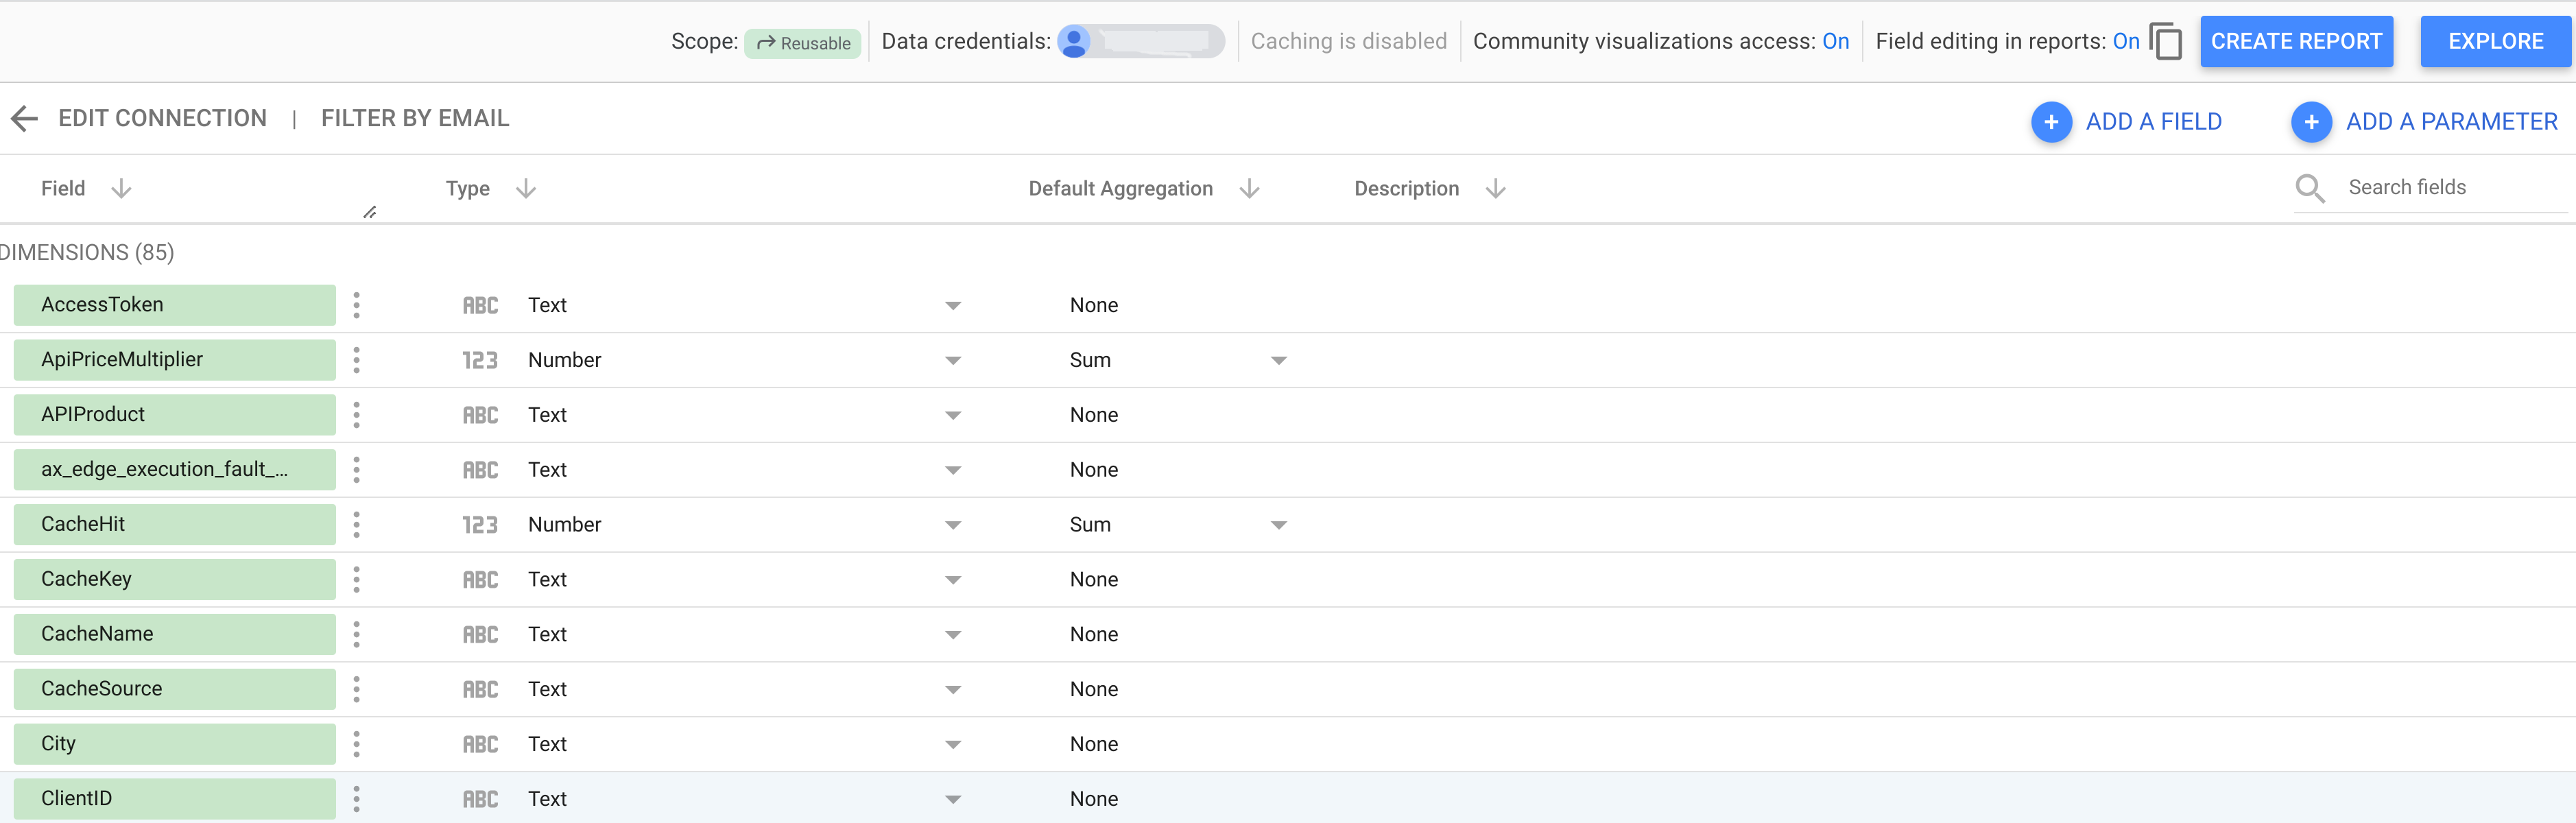Click FILTER BY EMAIL link
Image resolution: width=2576 pixels, height=823 pixels.
pos(414,118)
